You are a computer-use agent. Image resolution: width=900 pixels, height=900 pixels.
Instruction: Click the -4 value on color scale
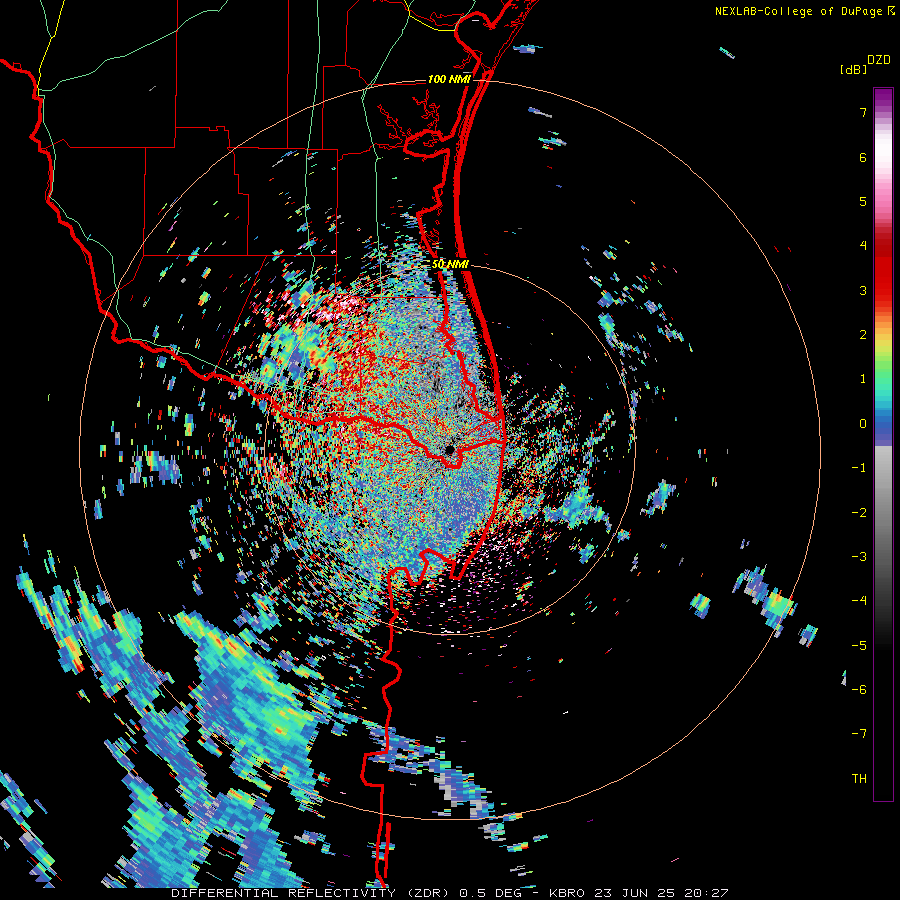[859, 600]
